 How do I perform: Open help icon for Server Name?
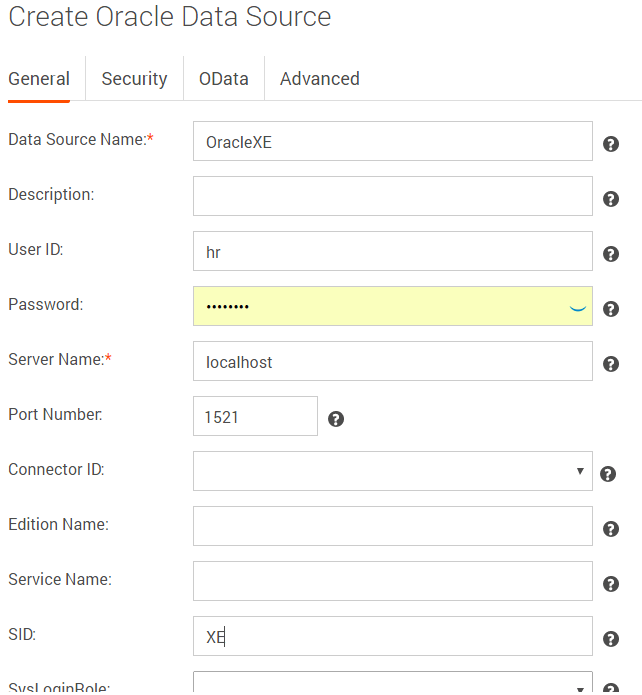(x=611, y=364)
